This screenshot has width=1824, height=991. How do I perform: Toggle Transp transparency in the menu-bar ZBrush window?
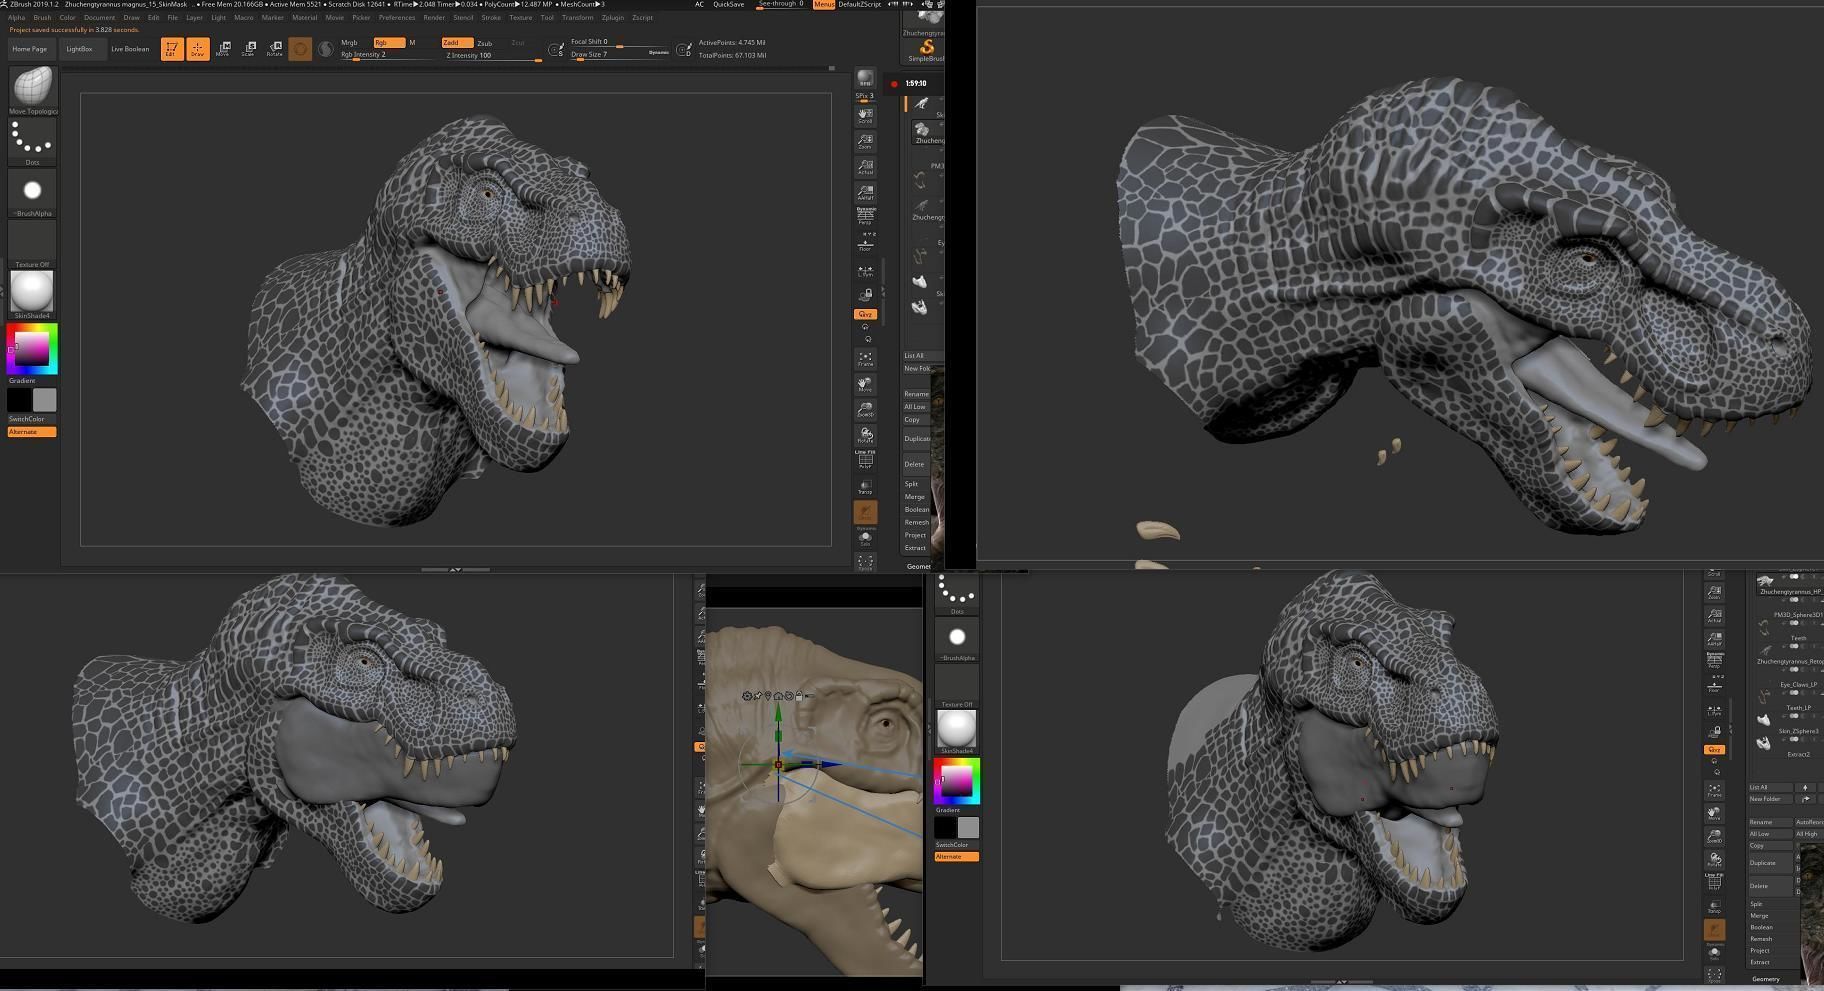pyautogui.click(x=865, y=486)
